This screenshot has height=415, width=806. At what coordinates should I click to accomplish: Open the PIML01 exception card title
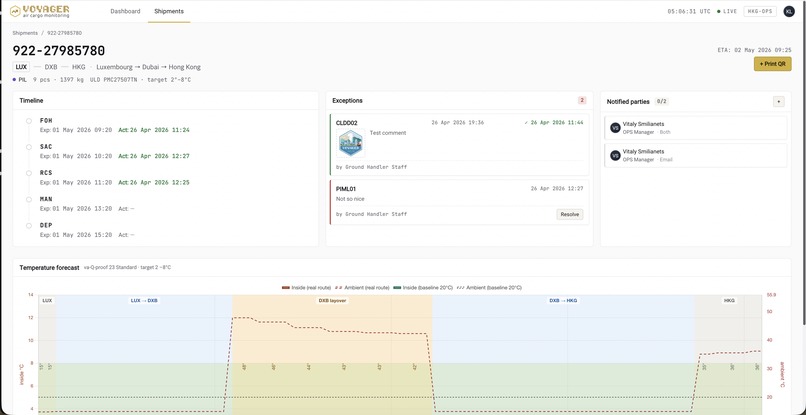pyautogui.click(x=346, y=189)
